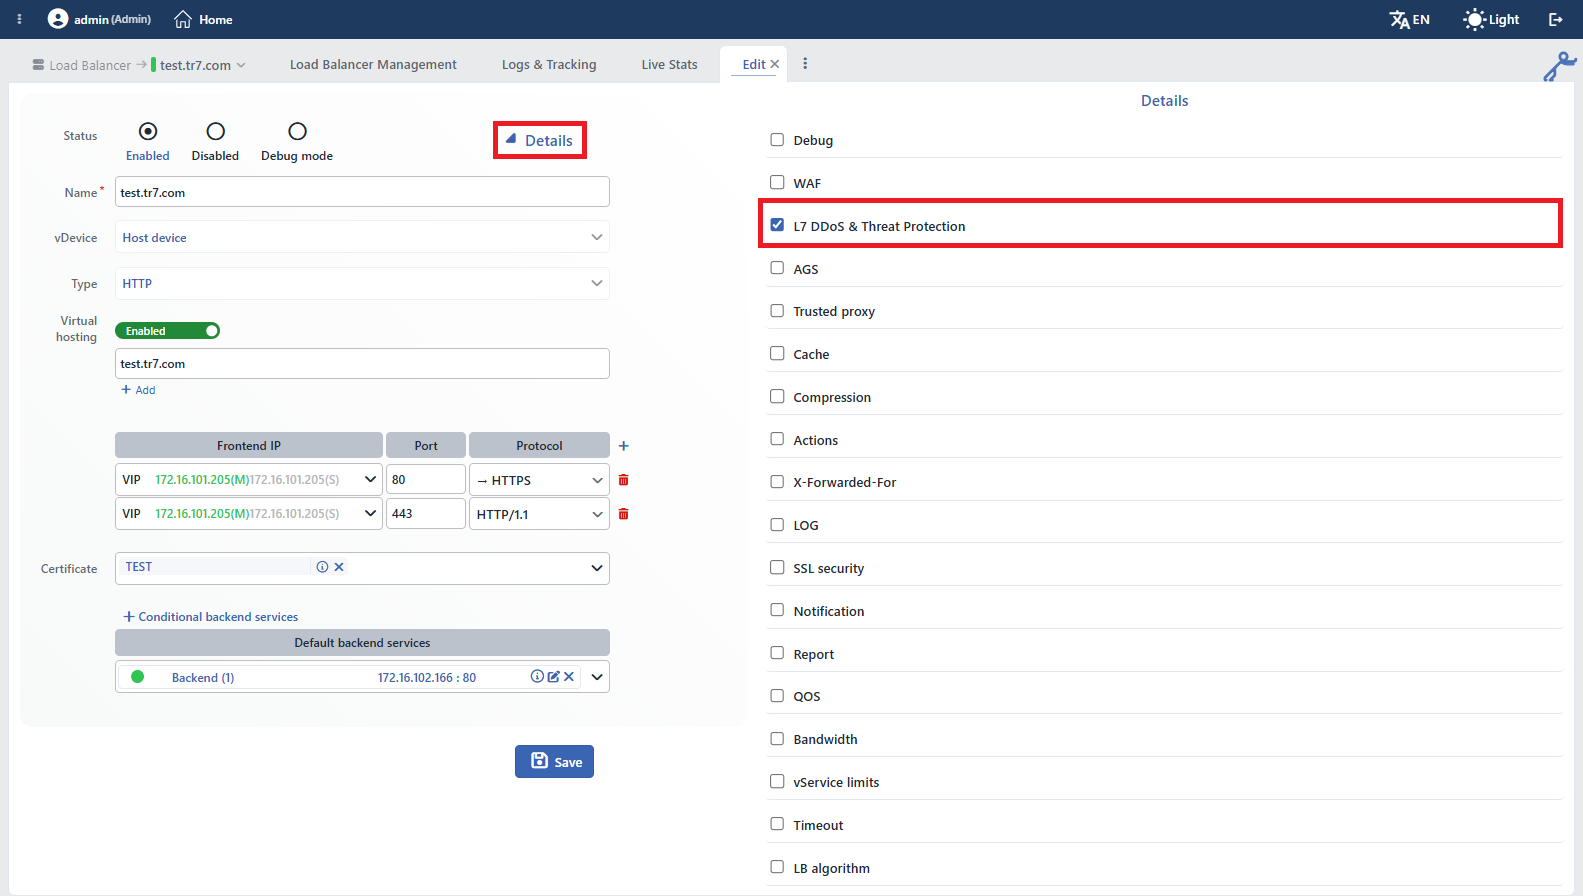Toggle the Virtual hosting Enabled switch
The width and height of the screenshot is (1583, 896).
click(x=167, y=331)
